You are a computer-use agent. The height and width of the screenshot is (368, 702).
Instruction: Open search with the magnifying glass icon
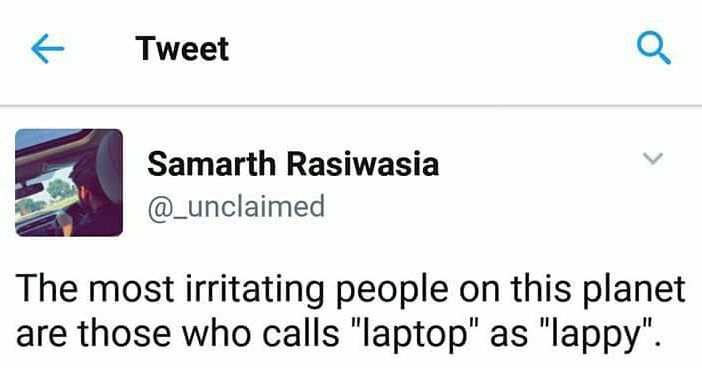click(x=654, y=48)
